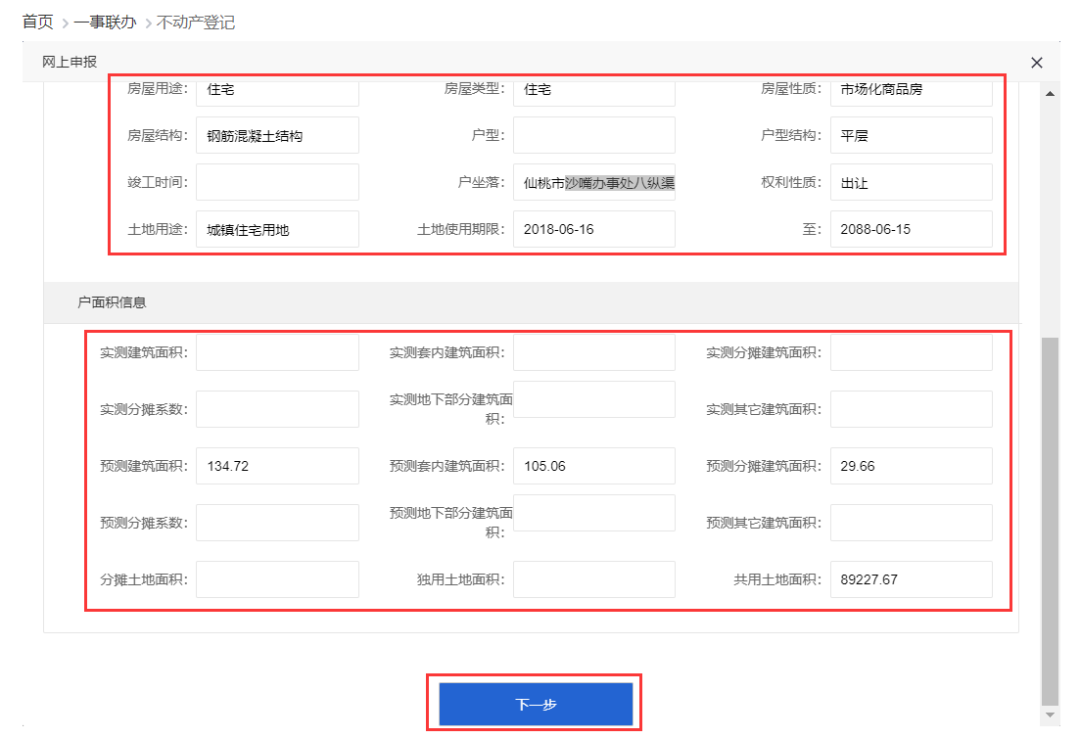Click the 竣工时间 date field
Image resolution: width=1080 pixels, height=738 pixels.
277,182
